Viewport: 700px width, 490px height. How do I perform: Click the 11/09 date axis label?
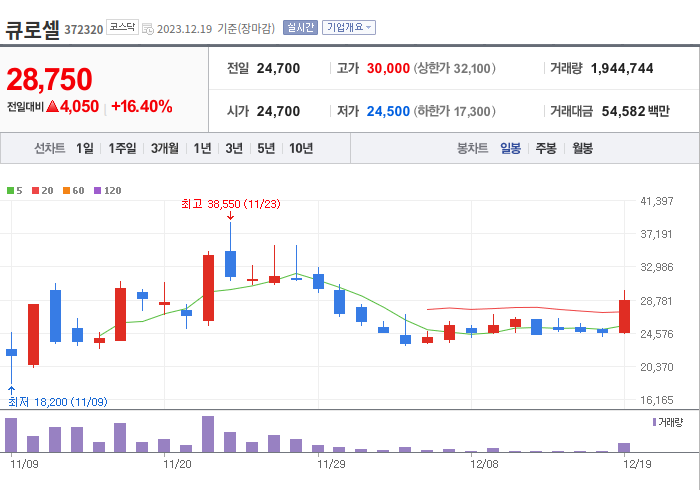[x=24, y=464]
